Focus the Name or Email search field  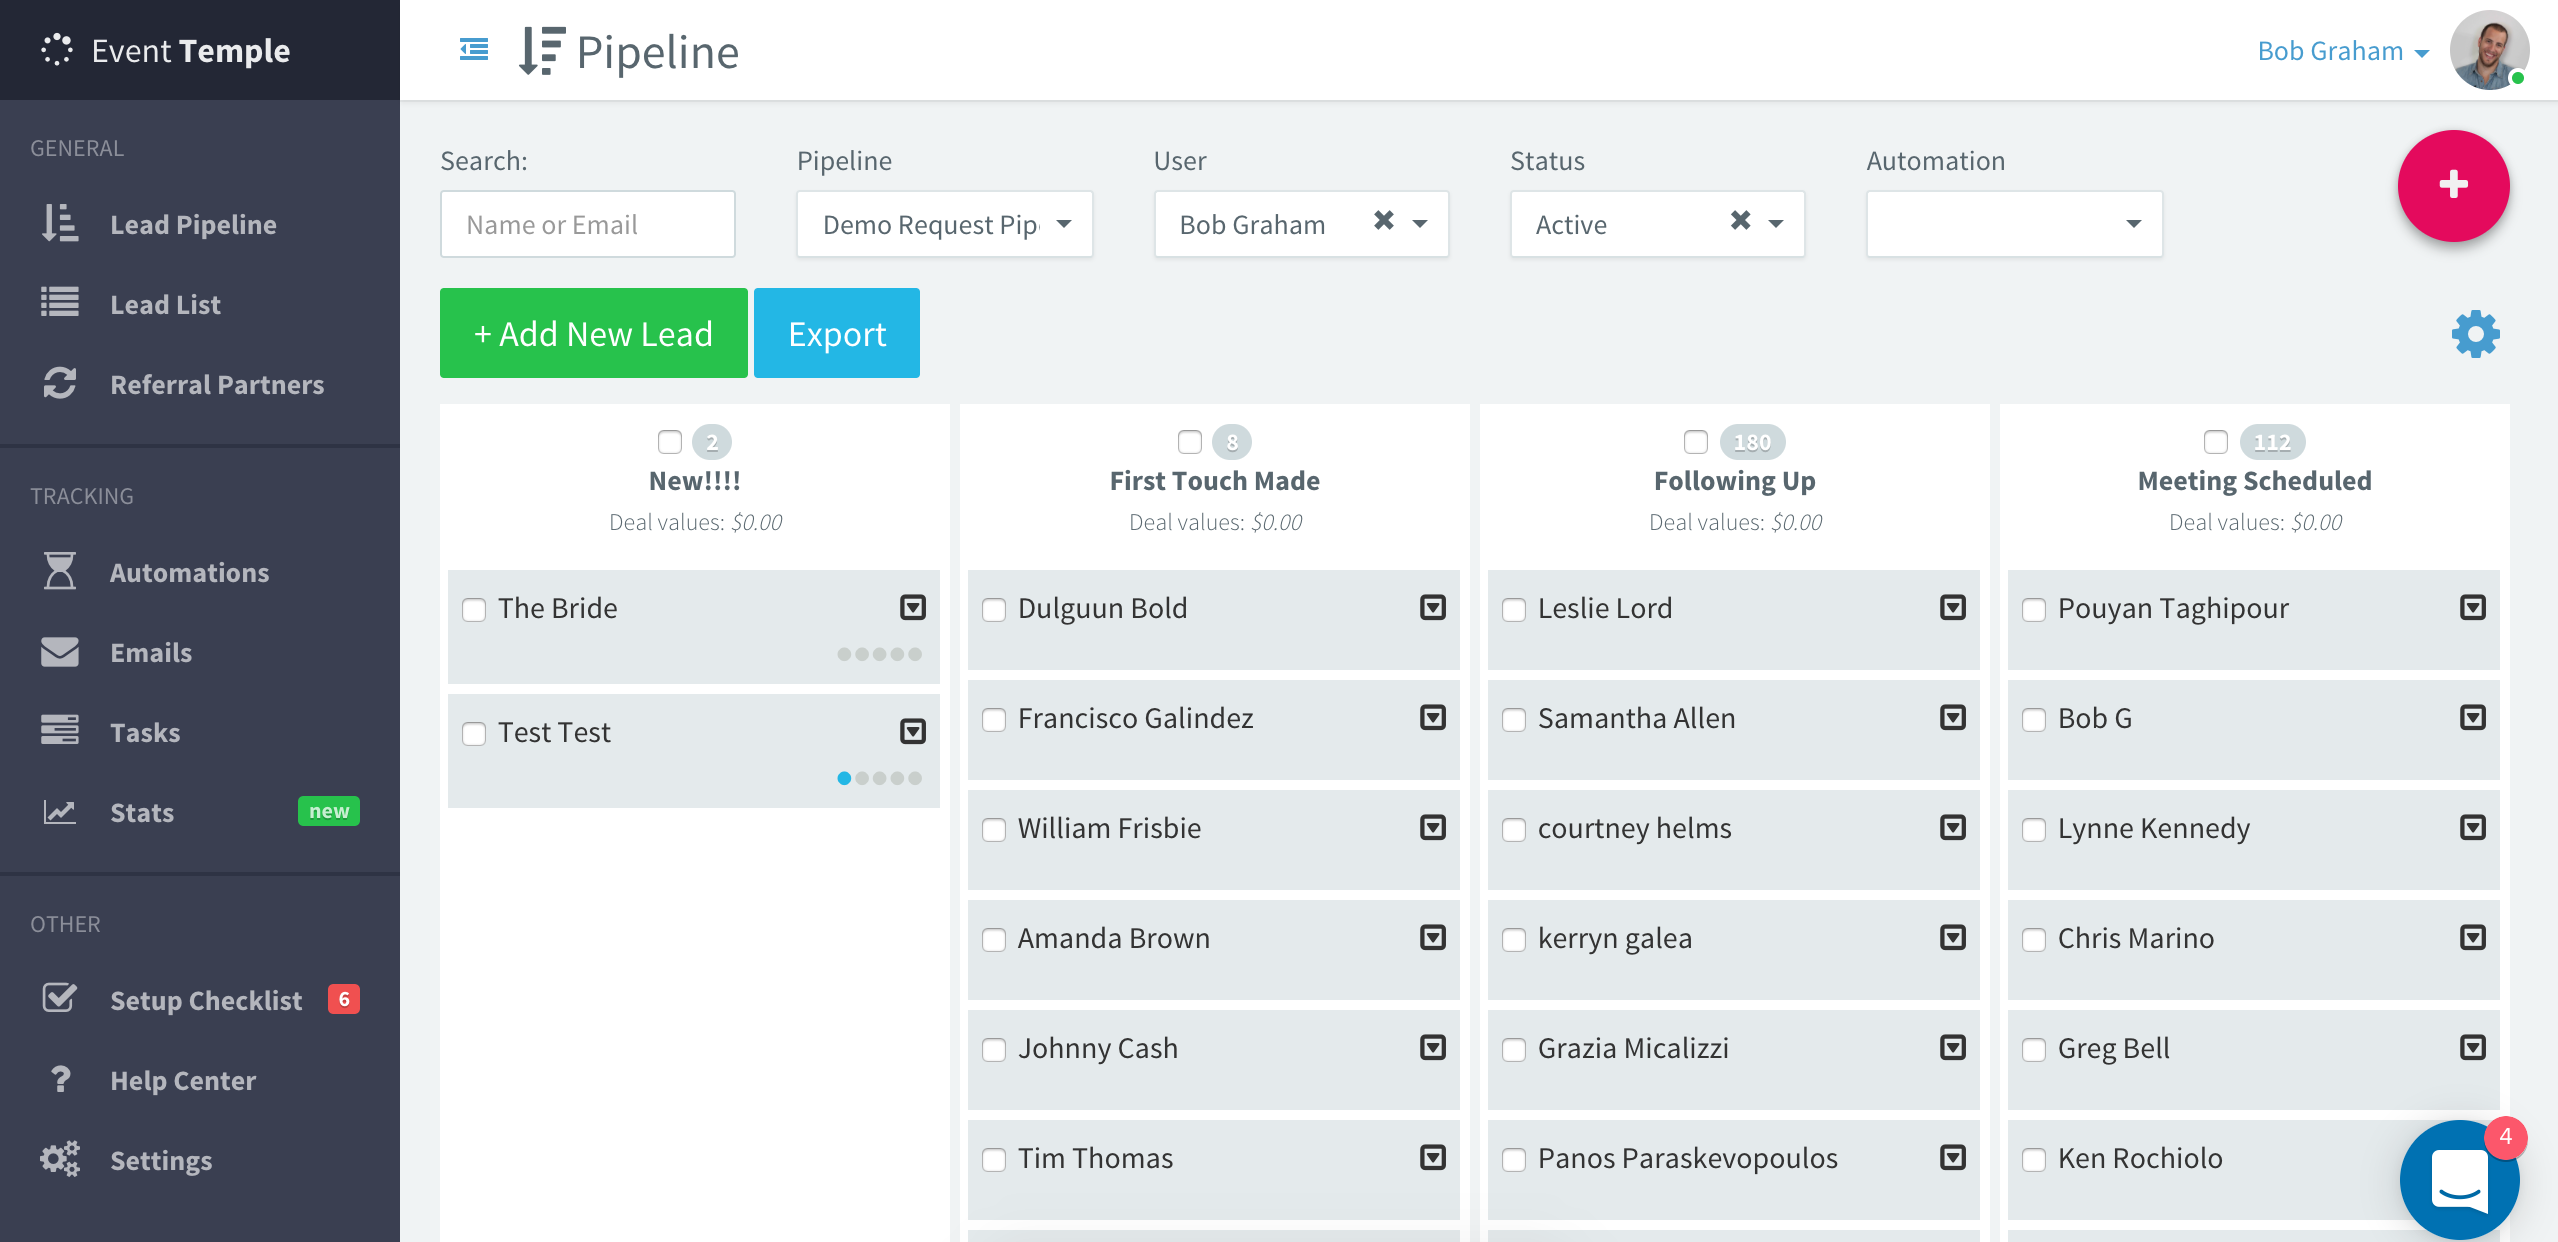[x=588, y=224]
